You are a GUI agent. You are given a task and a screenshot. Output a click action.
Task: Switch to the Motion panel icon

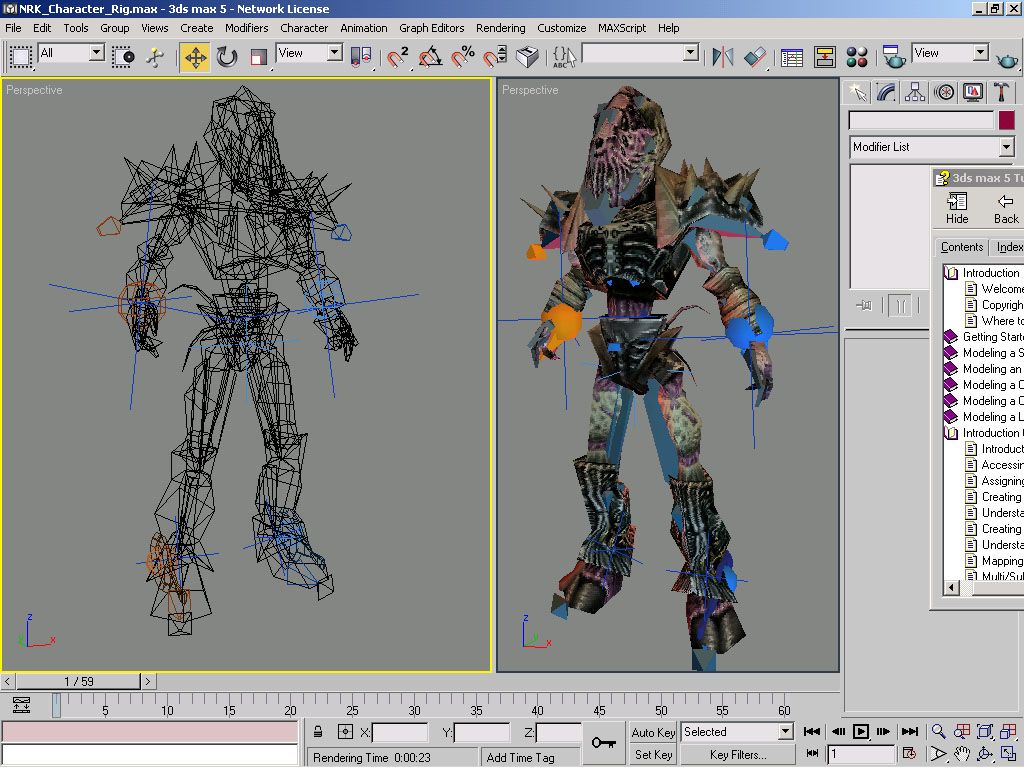point(944,93)
